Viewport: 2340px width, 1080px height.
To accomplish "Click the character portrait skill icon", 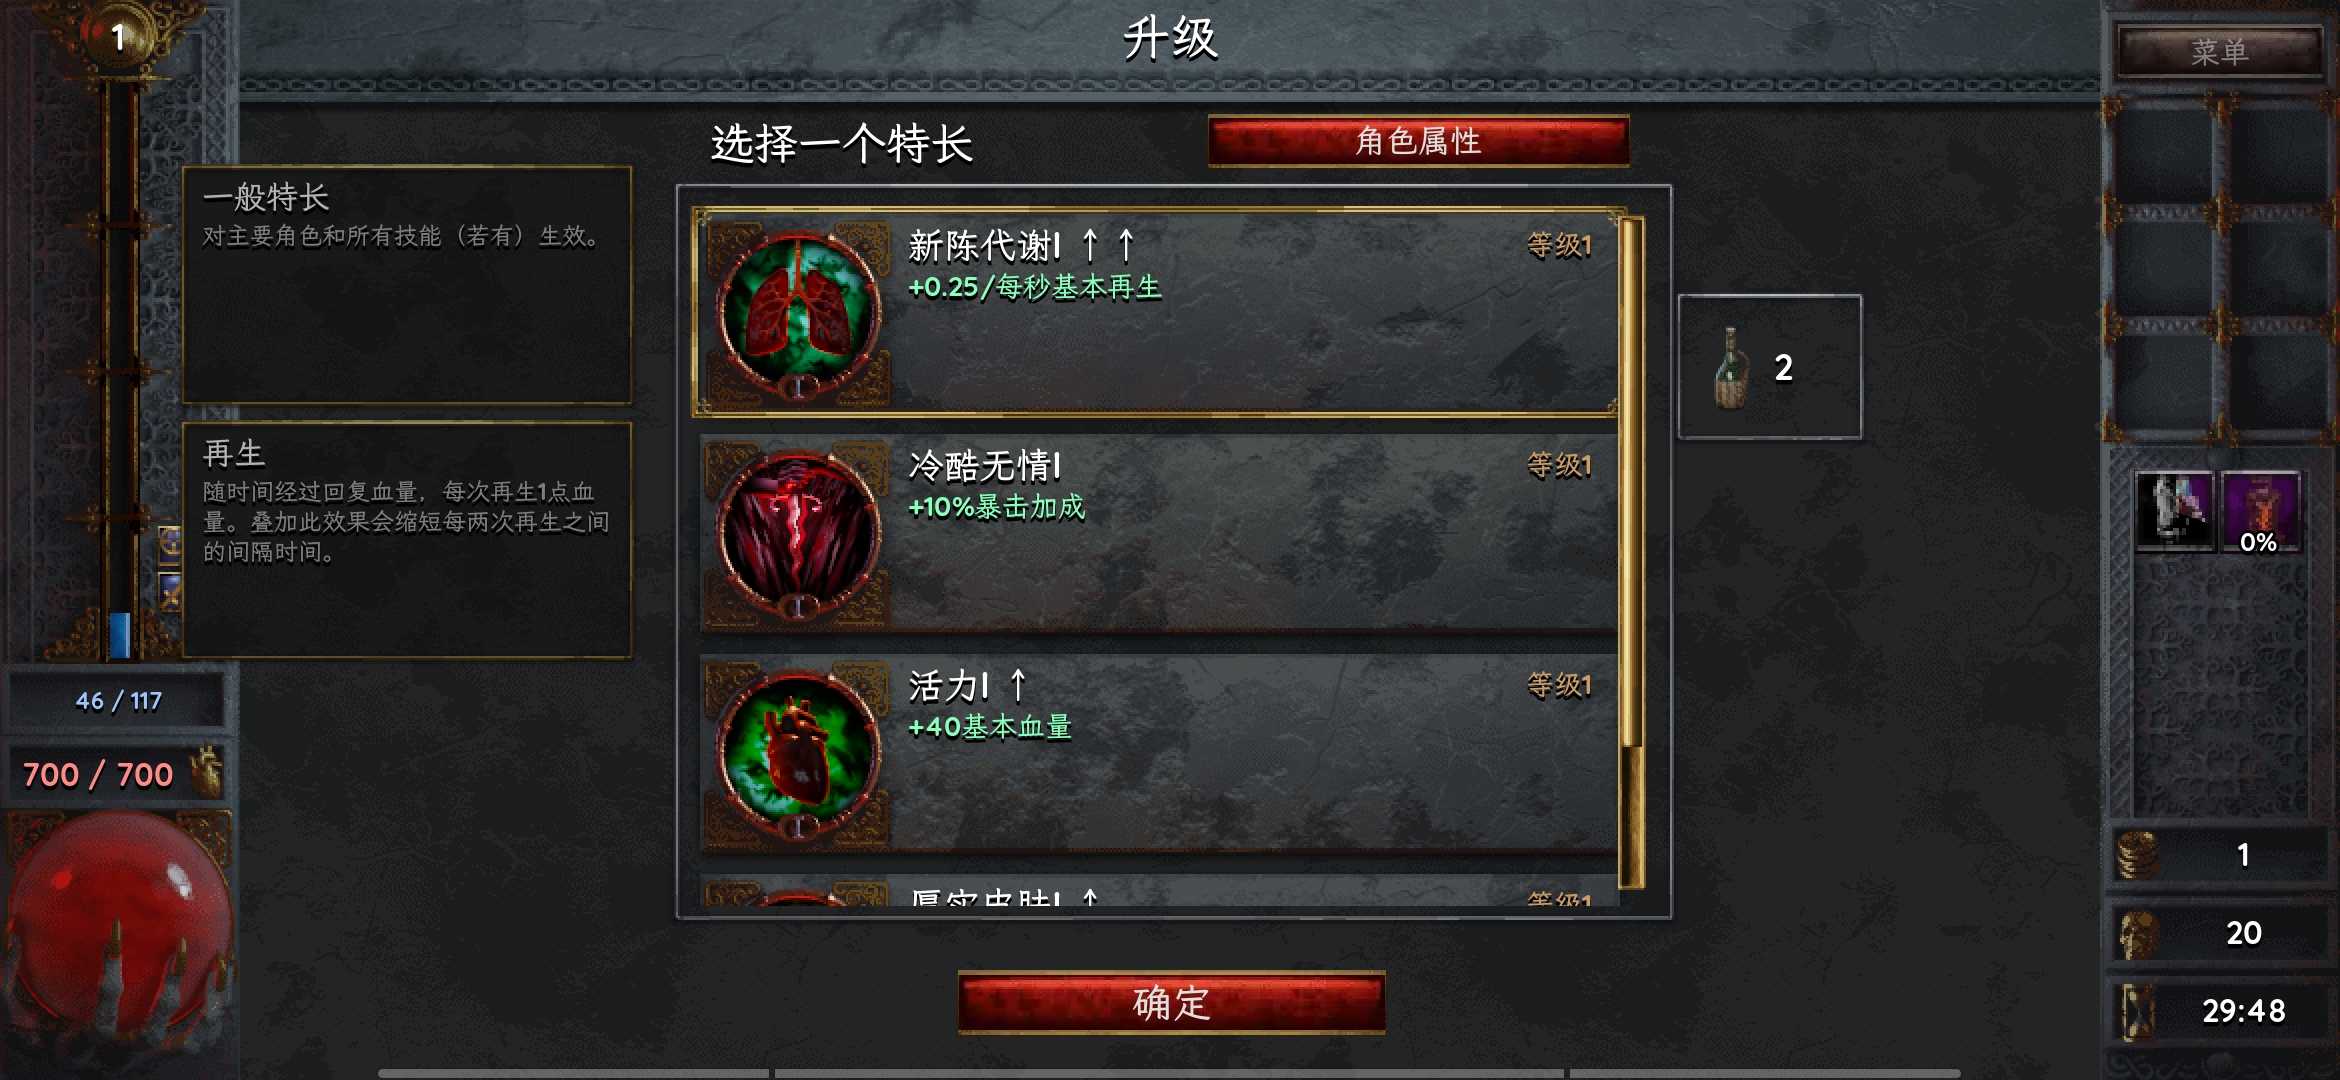I will click(2174, 510).
